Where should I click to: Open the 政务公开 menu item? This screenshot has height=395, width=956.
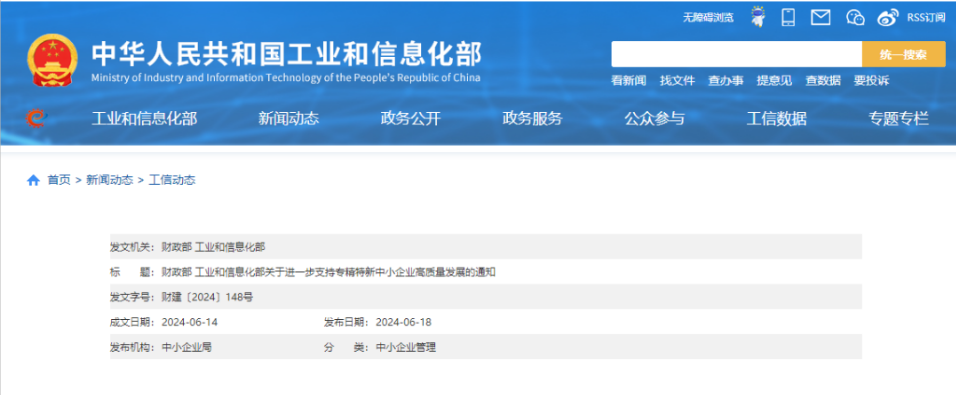410,119
